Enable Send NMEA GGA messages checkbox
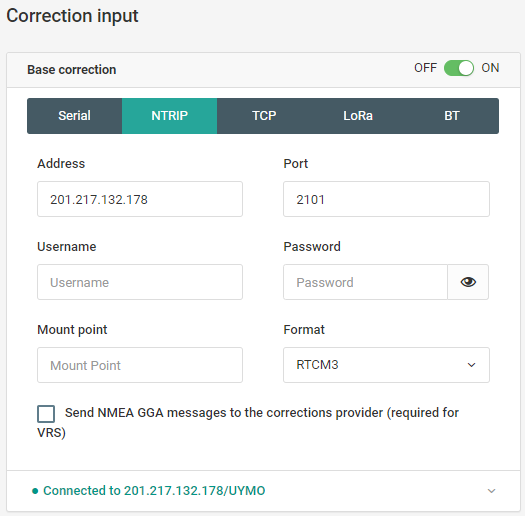 click(x=46, y=414)
